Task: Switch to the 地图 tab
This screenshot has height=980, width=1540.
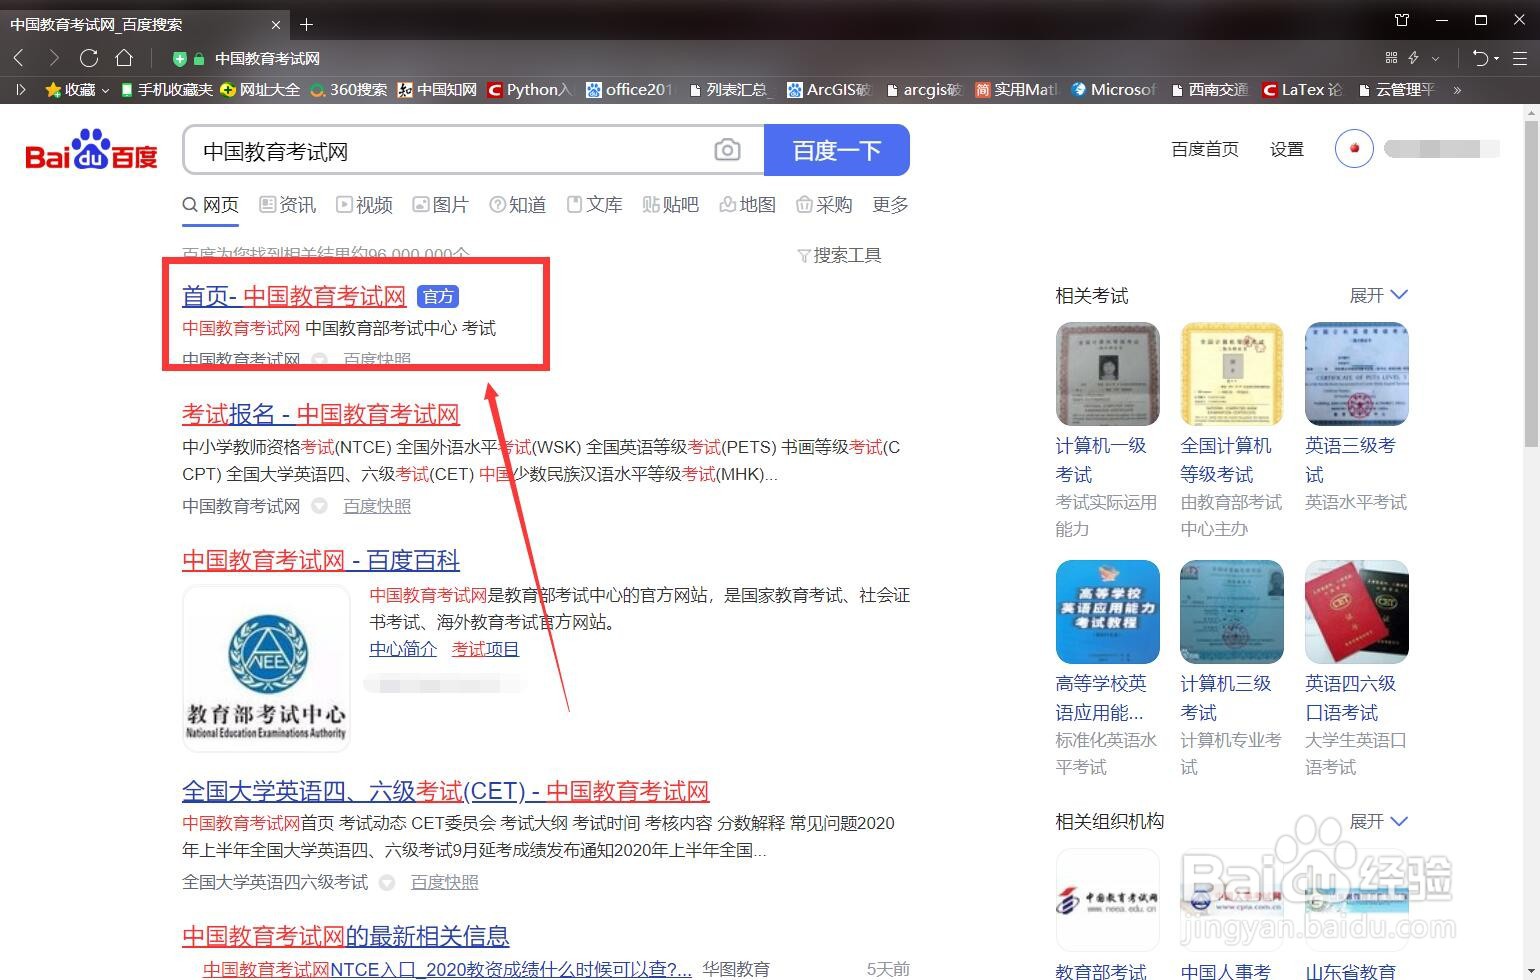Action: click(748, 205)
